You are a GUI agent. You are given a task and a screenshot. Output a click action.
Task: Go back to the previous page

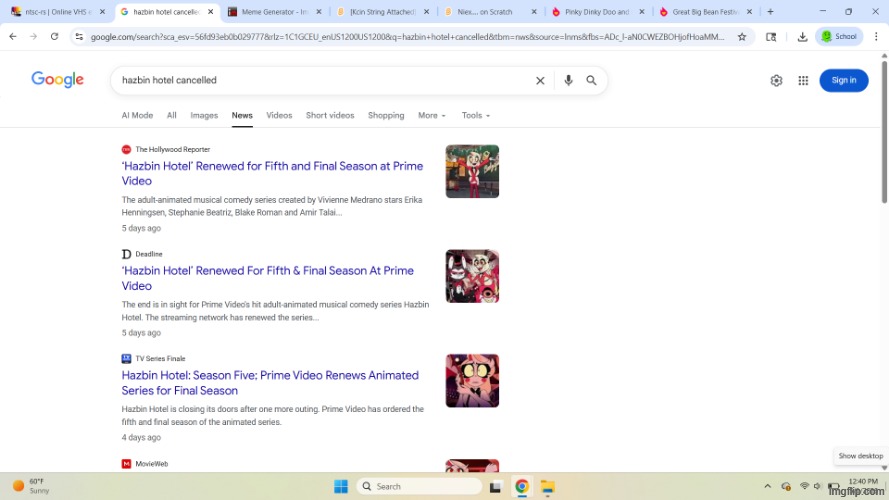pos(12,36)
